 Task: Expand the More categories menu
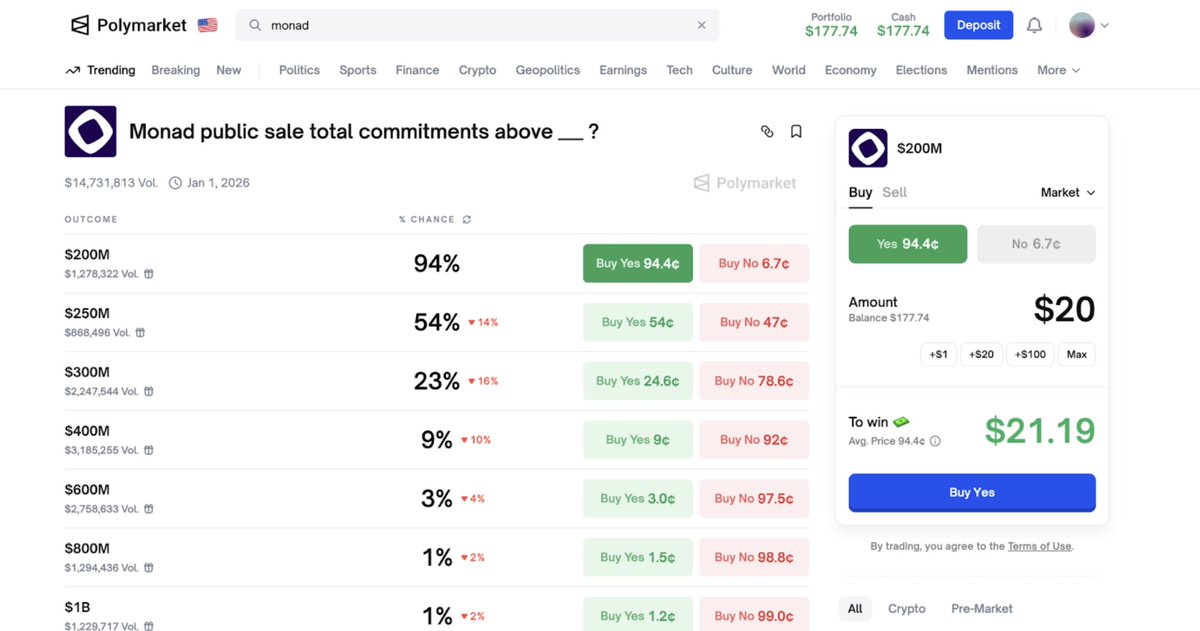tap(1058, 70)
